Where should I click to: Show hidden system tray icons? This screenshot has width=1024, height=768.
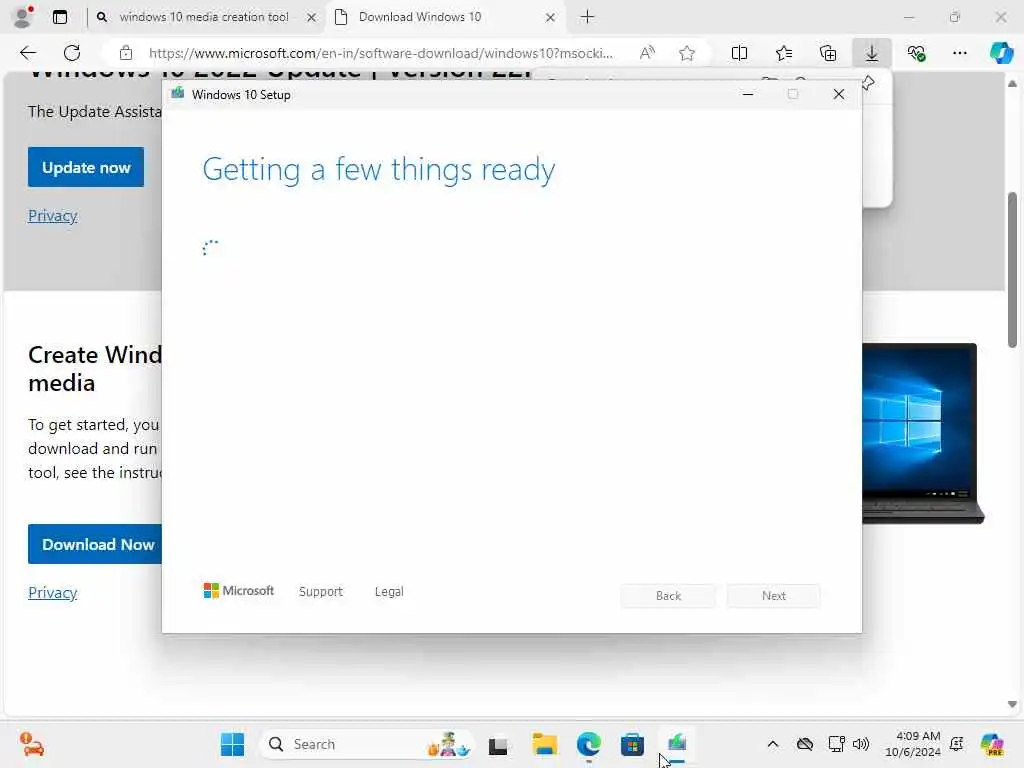coord(773,744)
